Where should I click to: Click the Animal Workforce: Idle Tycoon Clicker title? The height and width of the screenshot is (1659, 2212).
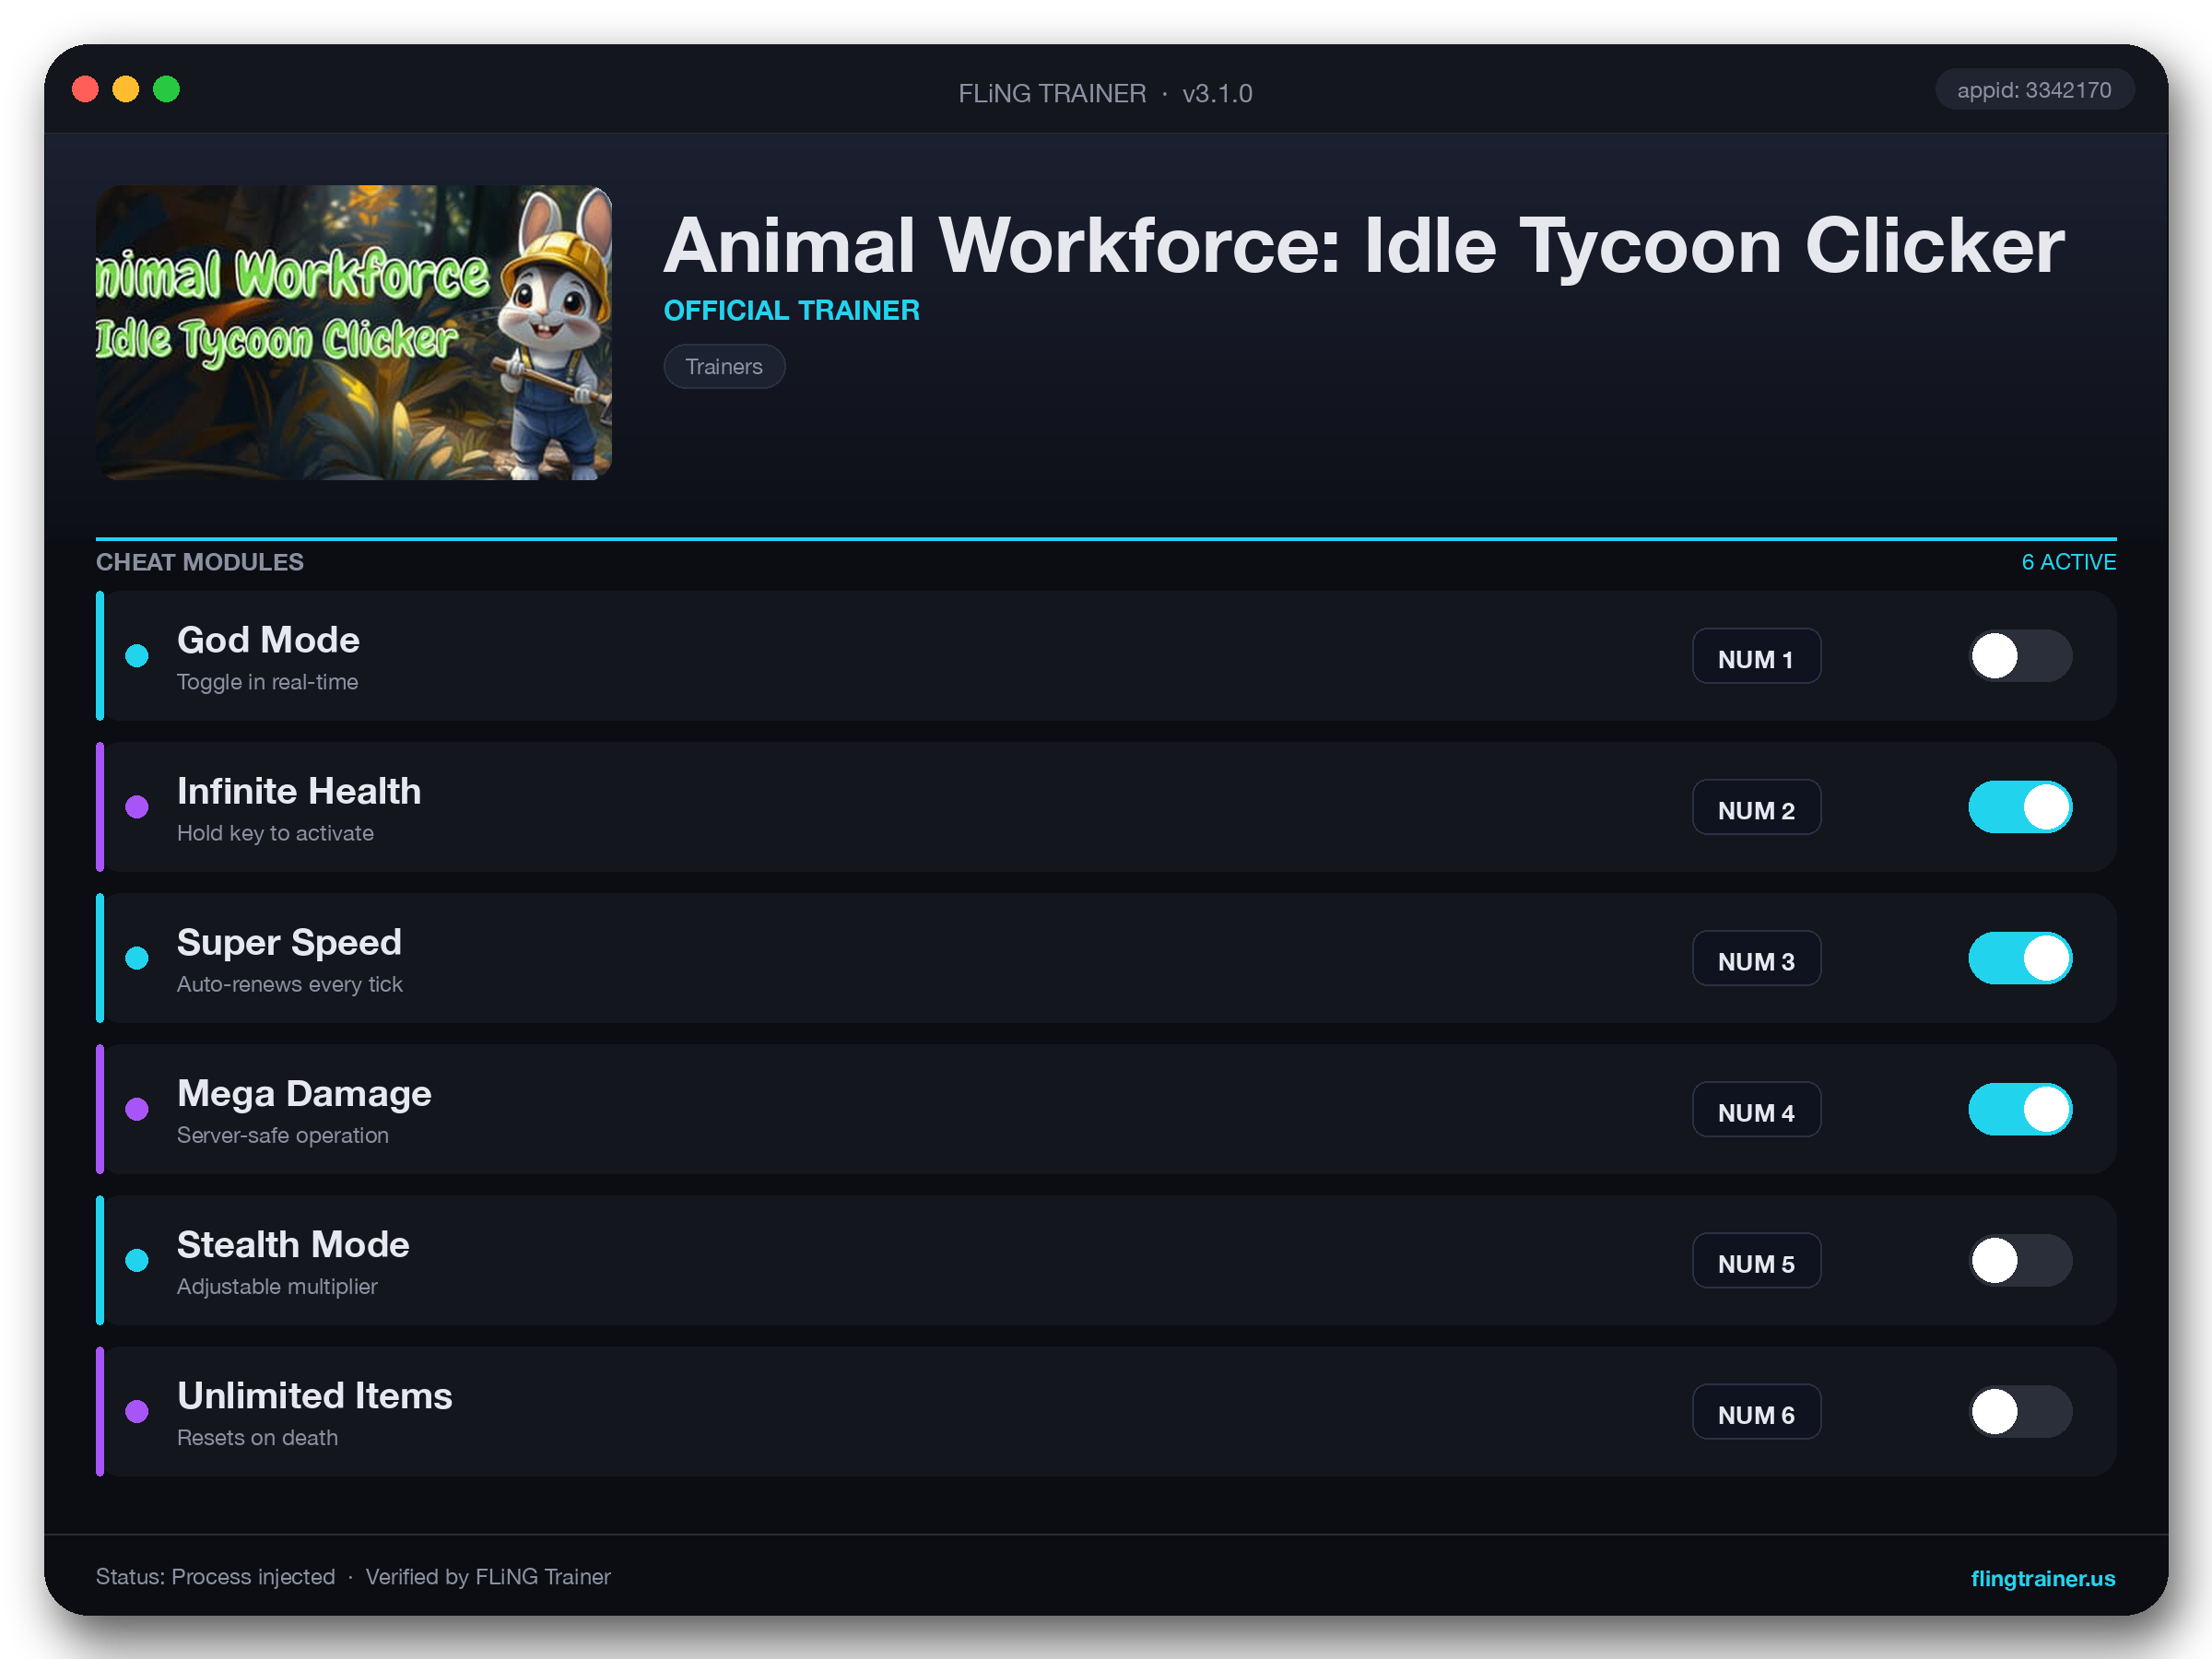coord(1363,246)
